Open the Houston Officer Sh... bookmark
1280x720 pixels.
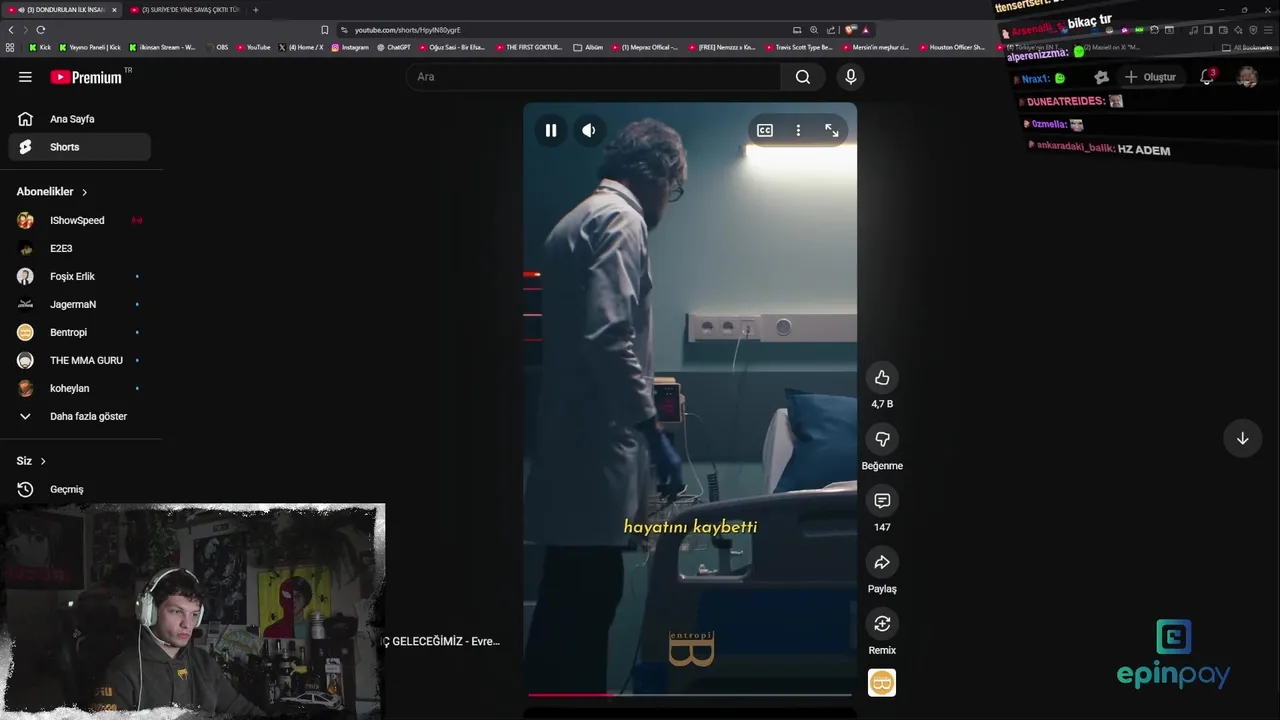tap(950, 47)
